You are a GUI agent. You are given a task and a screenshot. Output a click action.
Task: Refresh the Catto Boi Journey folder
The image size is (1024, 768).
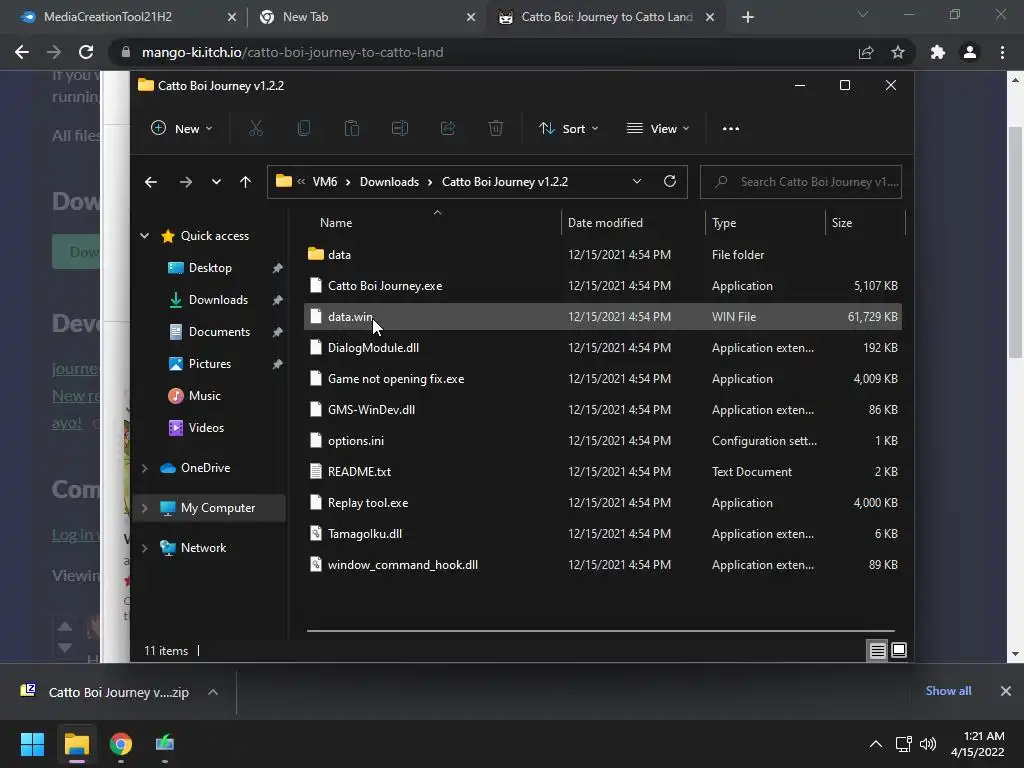(x=670, y=182)
